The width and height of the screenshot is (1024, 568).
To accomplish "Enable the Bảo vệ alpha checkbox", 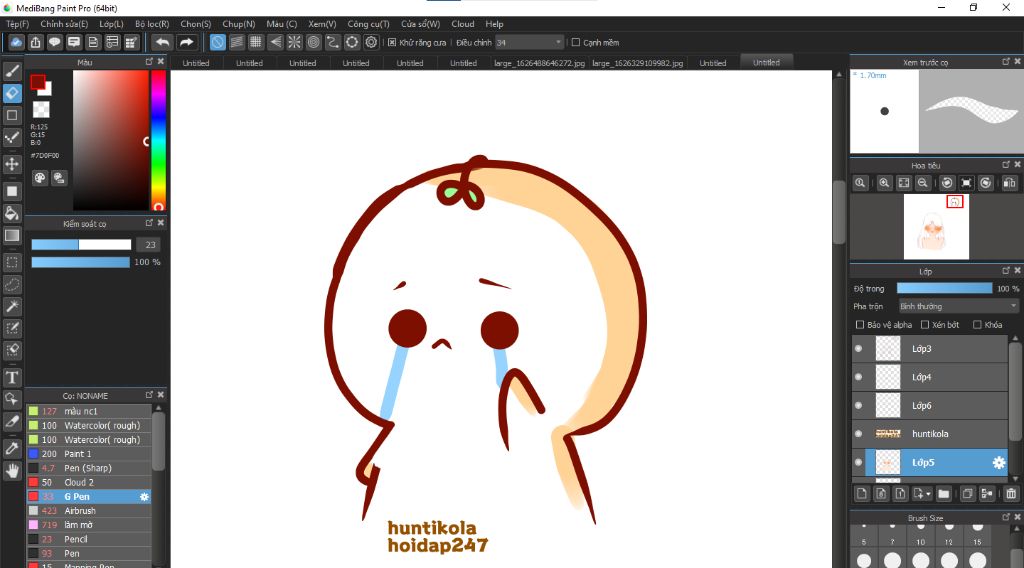I will tap(860, 324).
